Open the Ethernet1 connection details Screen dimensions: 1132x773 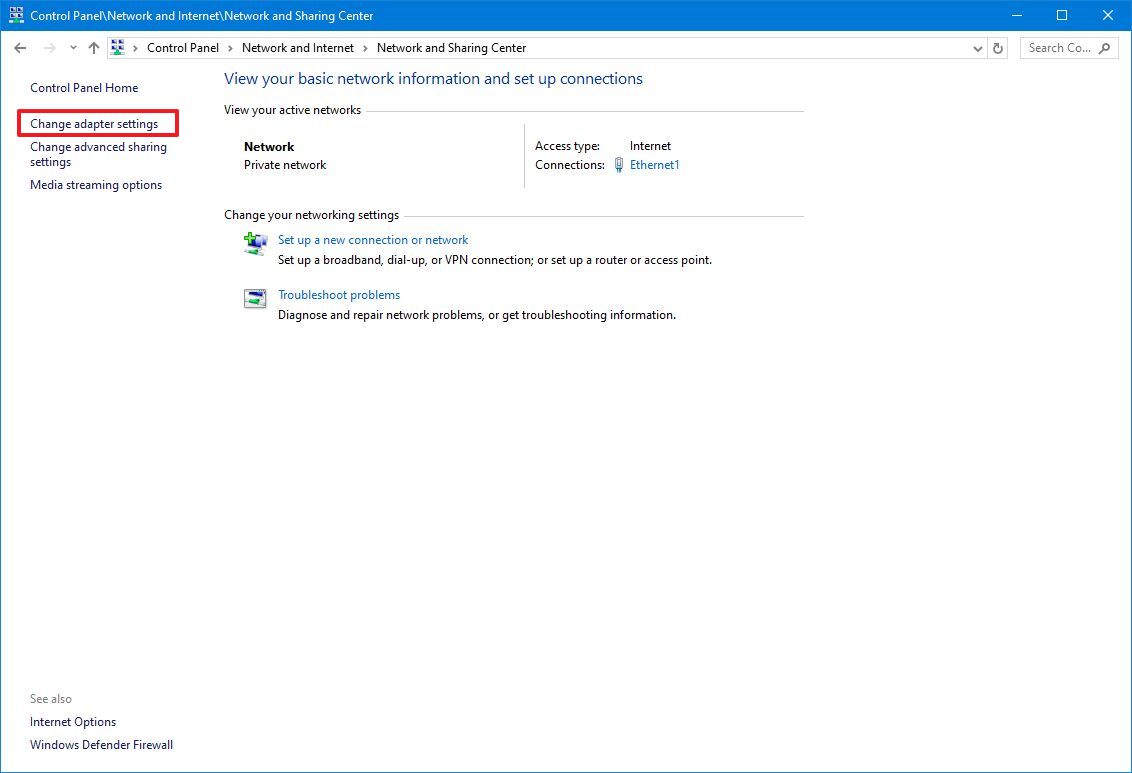coord(654,165)
